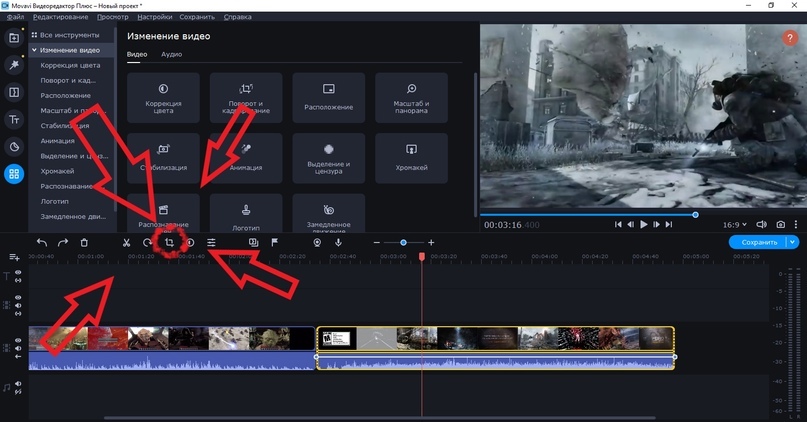Click the red playhead marker on the ruler
The height and width of the screenshot is (422, 807).
(422, 256)
